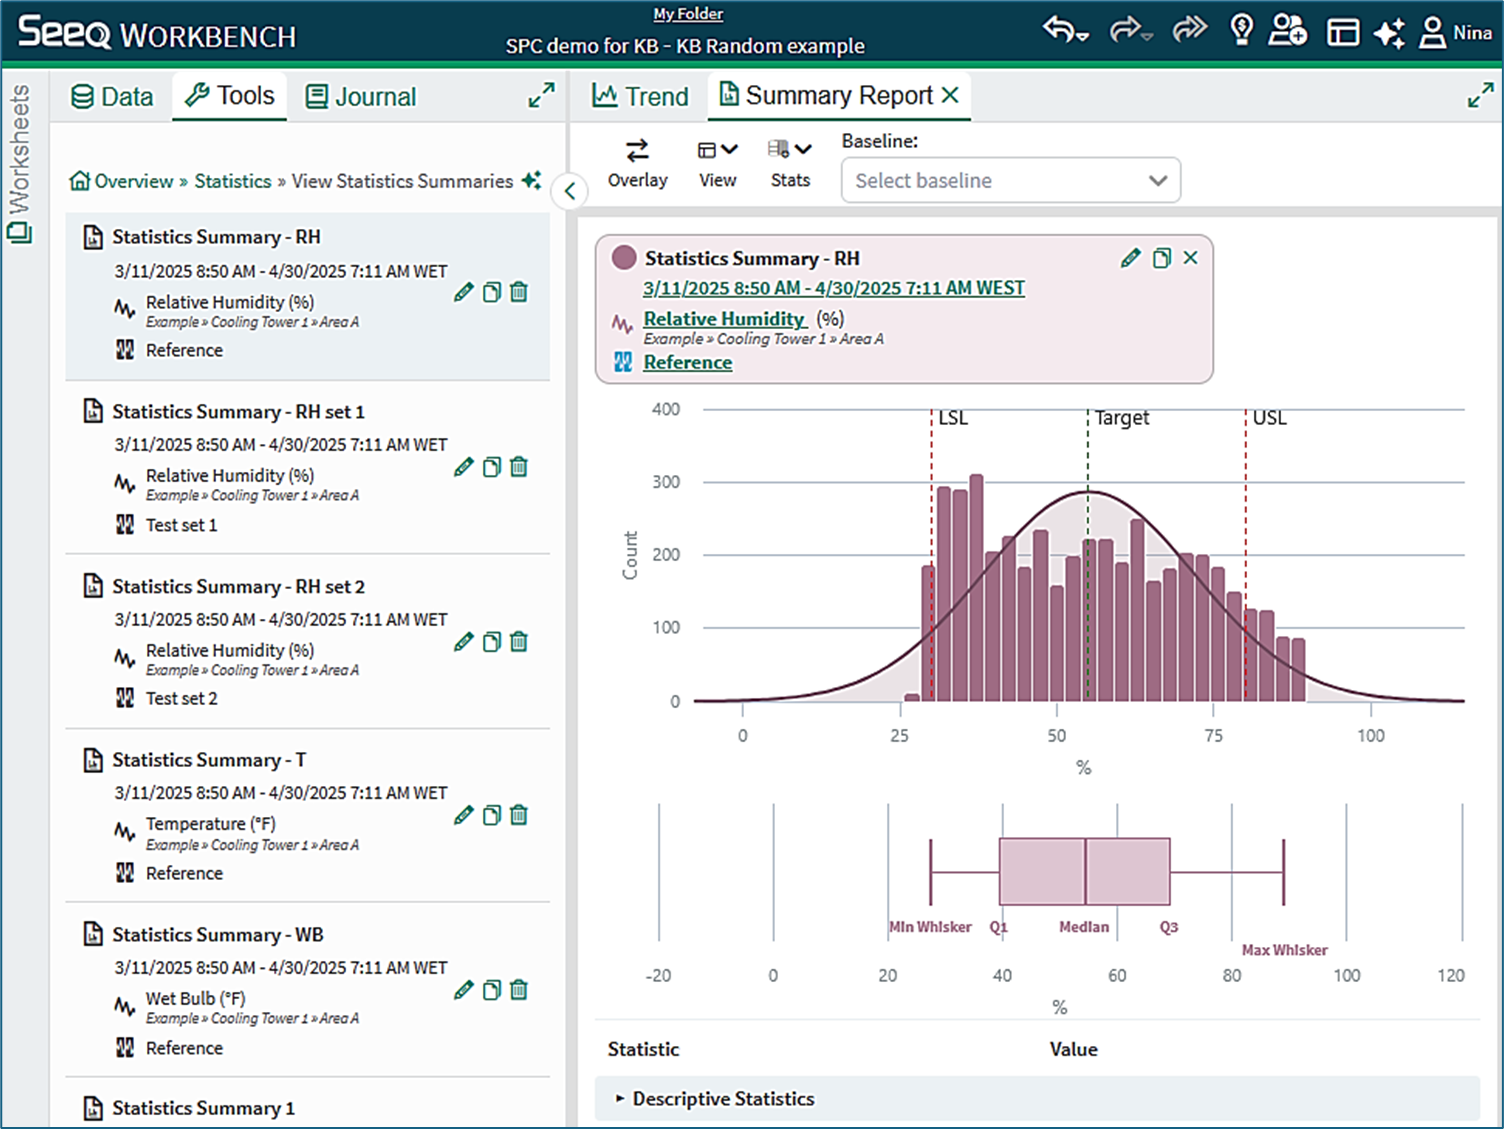Click the box plot median box
This screenshot has width=1504, height=1129.
[1085, 872]
